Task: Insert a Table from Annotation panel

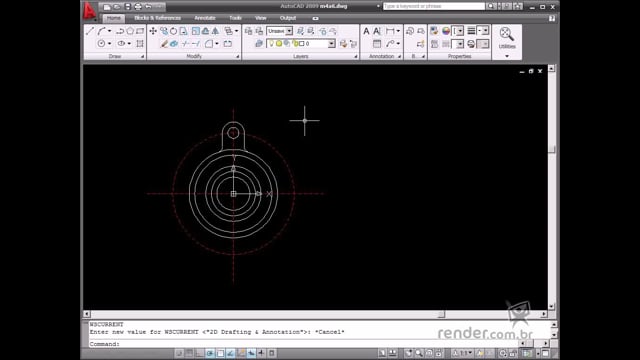Action: 377,43
